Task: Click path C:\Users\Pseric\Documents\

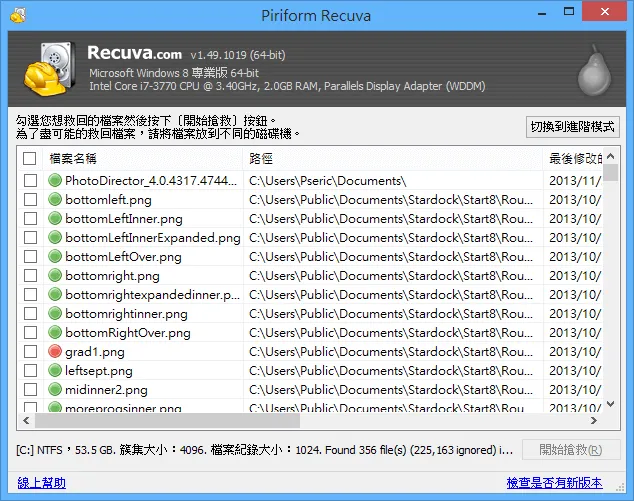Action: pyautogui.click(x=328, y=181)
